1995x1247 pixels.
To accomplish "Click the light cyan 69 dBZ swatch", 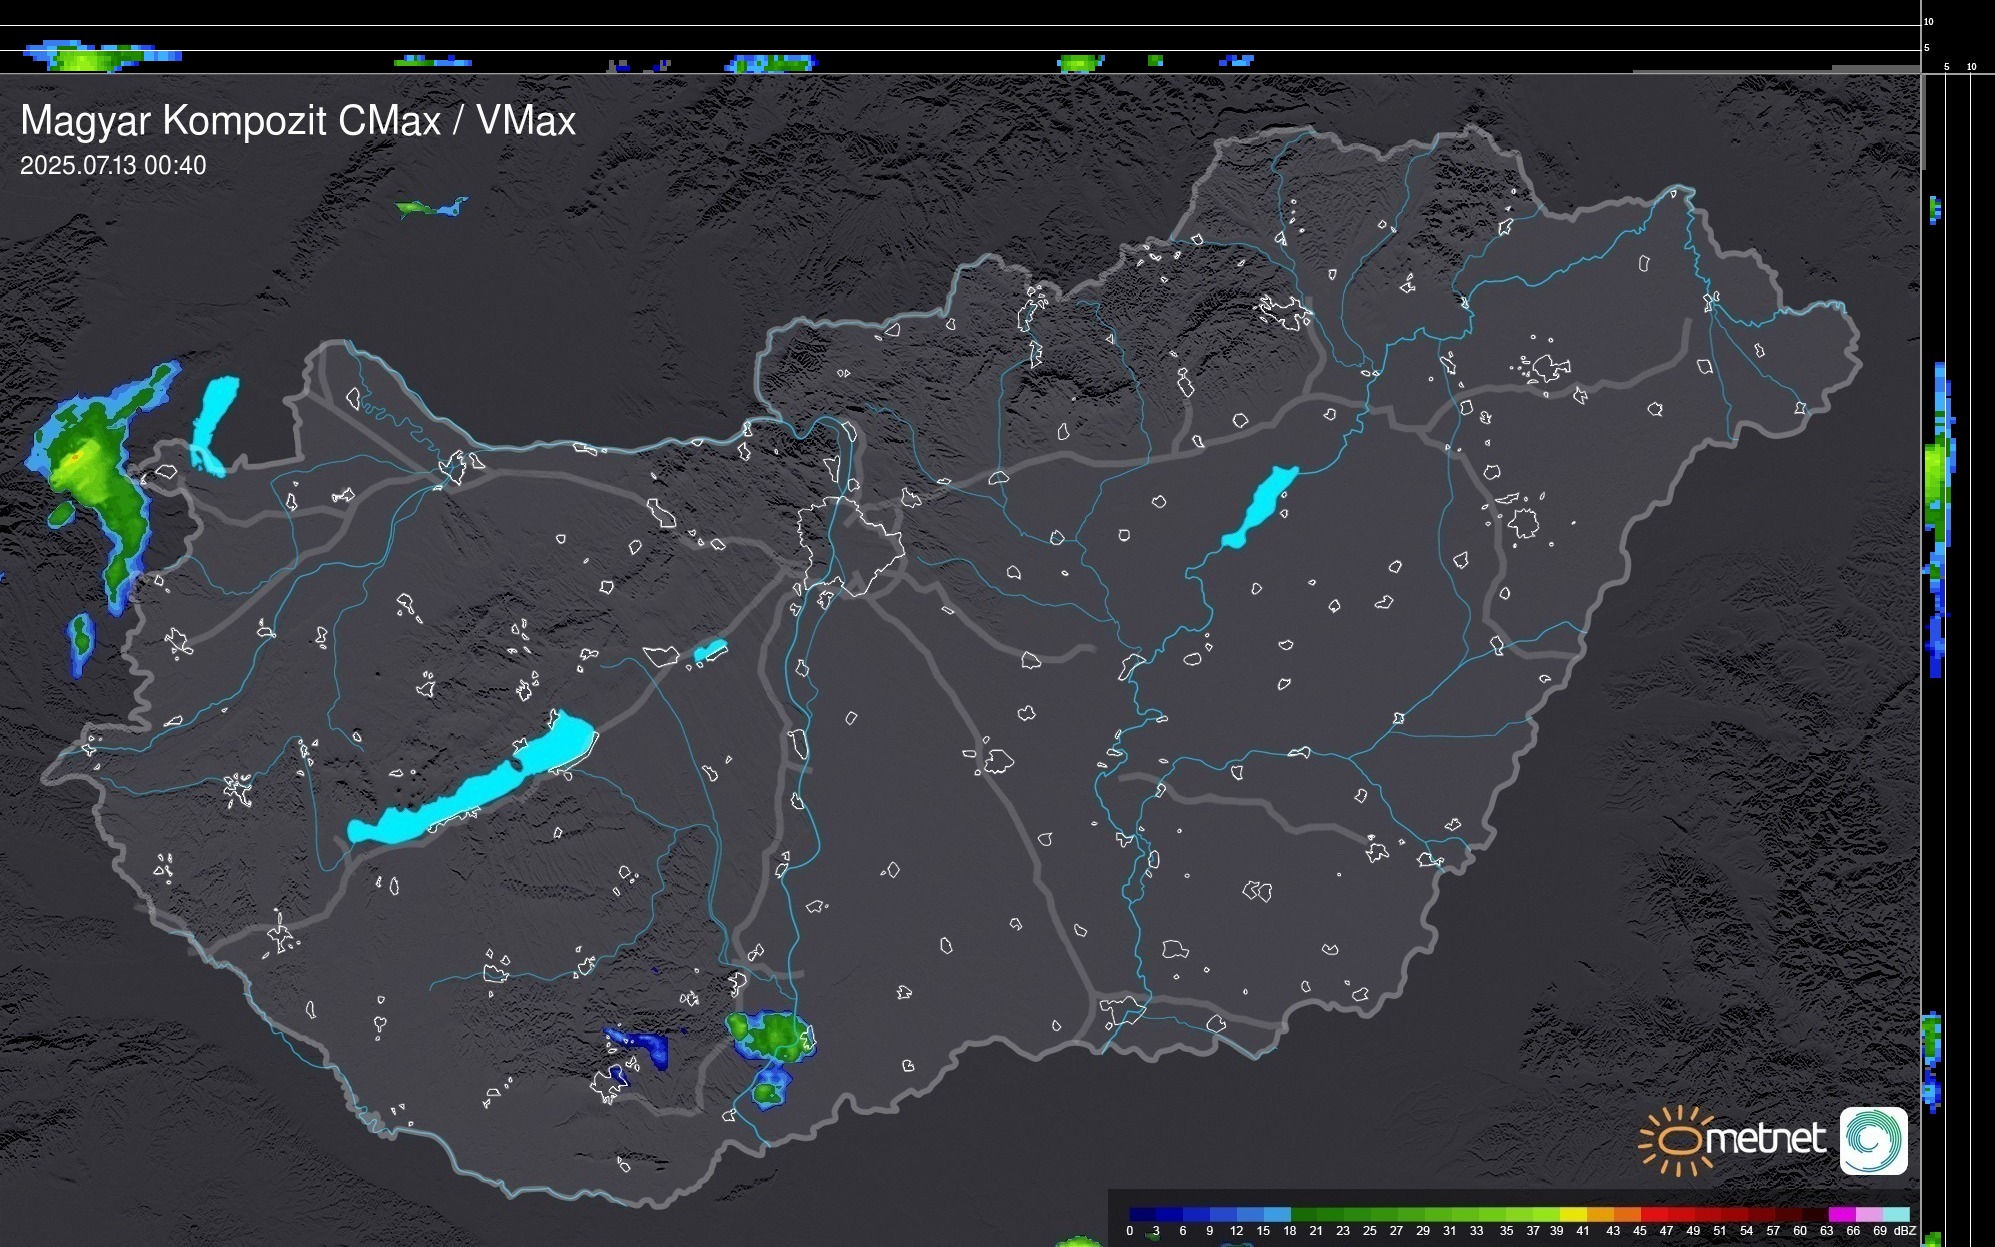I will pos(1895,1214).
